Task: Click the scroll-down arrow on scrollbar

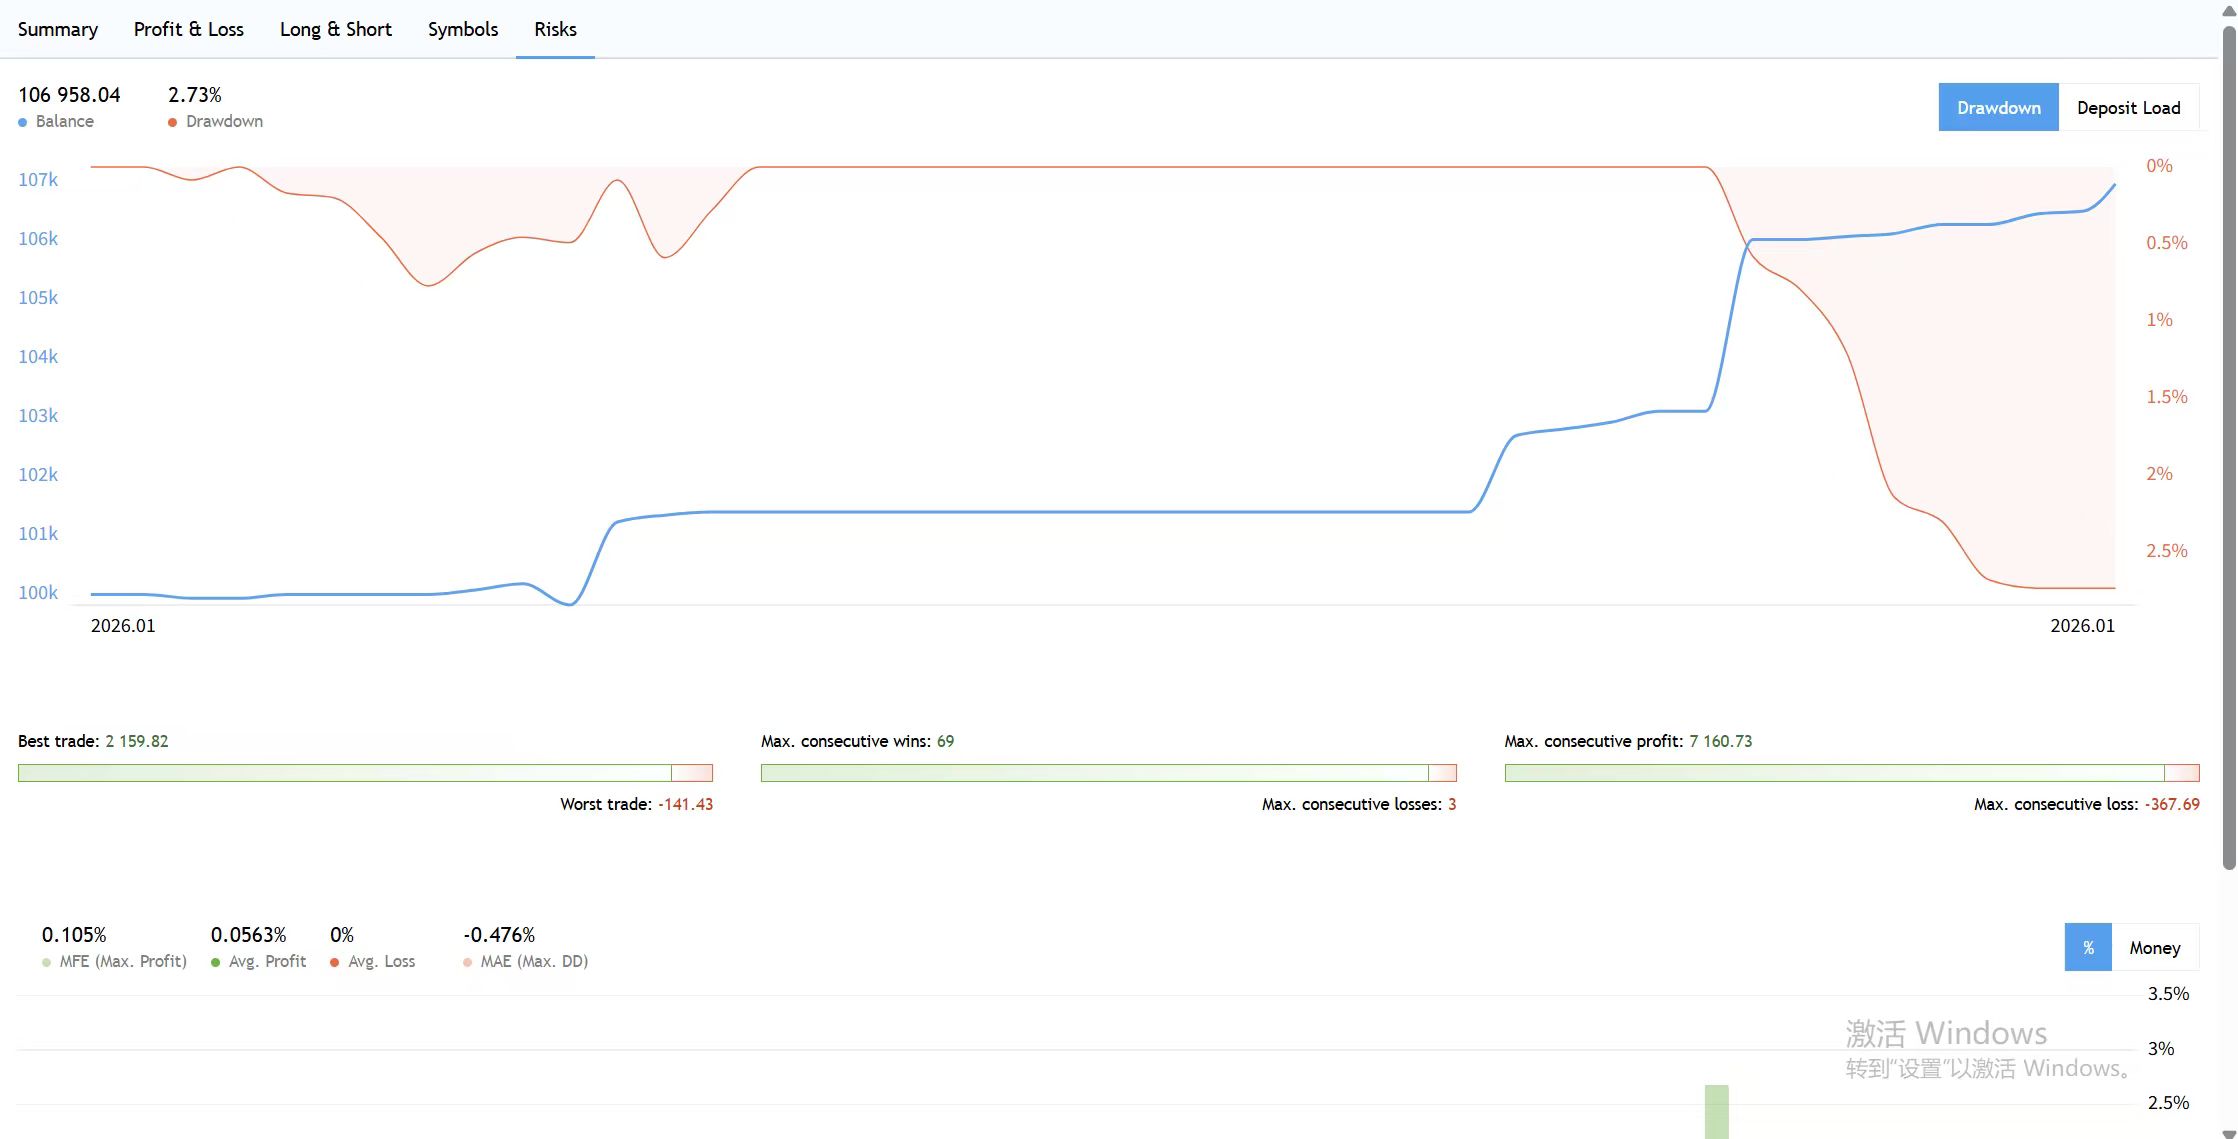Action: (x=2229, y=1133)
